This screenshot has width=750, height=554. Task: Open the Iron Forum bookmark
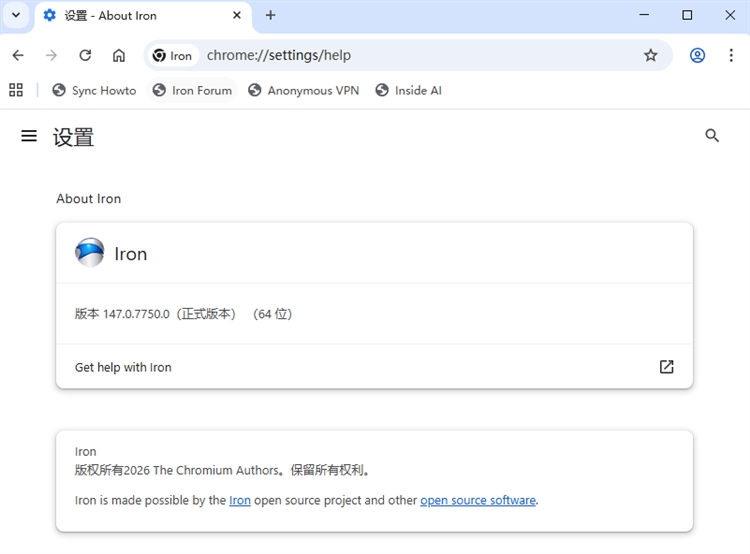[192, 90]
